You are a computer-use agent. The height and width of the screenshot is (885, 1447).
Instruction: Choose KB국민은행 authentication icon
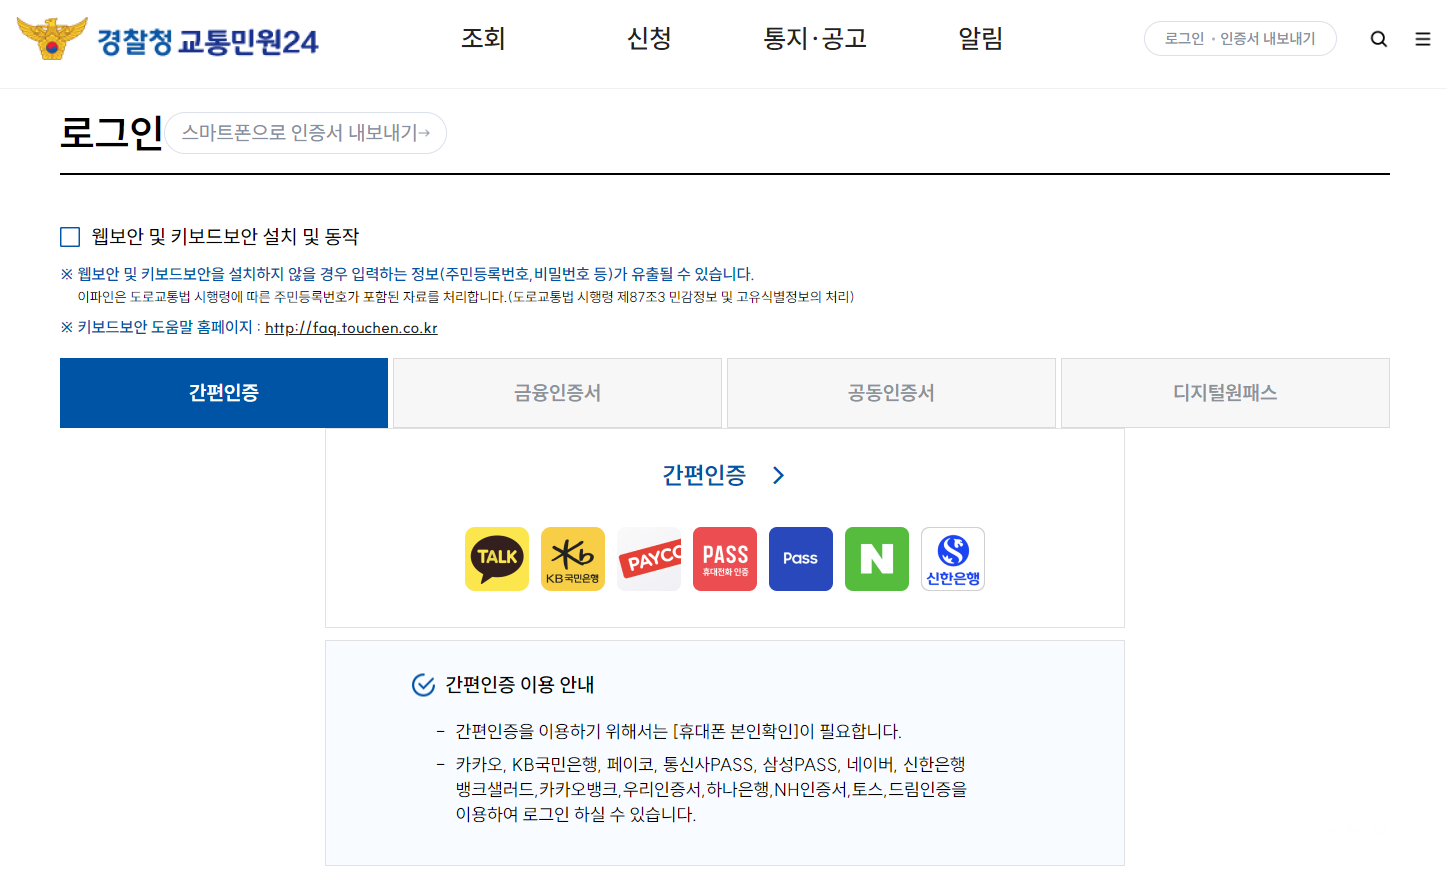coord(573,558)
